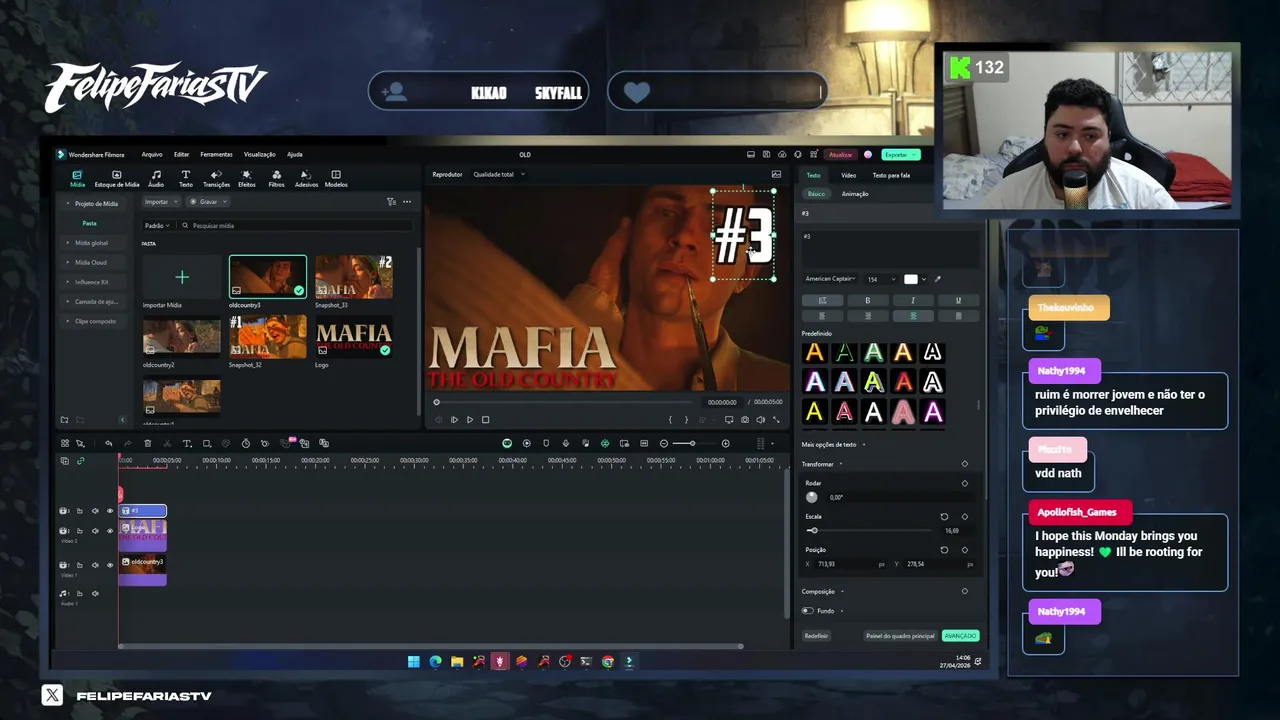The width and height of the screenshot is (1280, 720).
Task: Mute the Video 1 track audio
Action: (x=95, y=565)
